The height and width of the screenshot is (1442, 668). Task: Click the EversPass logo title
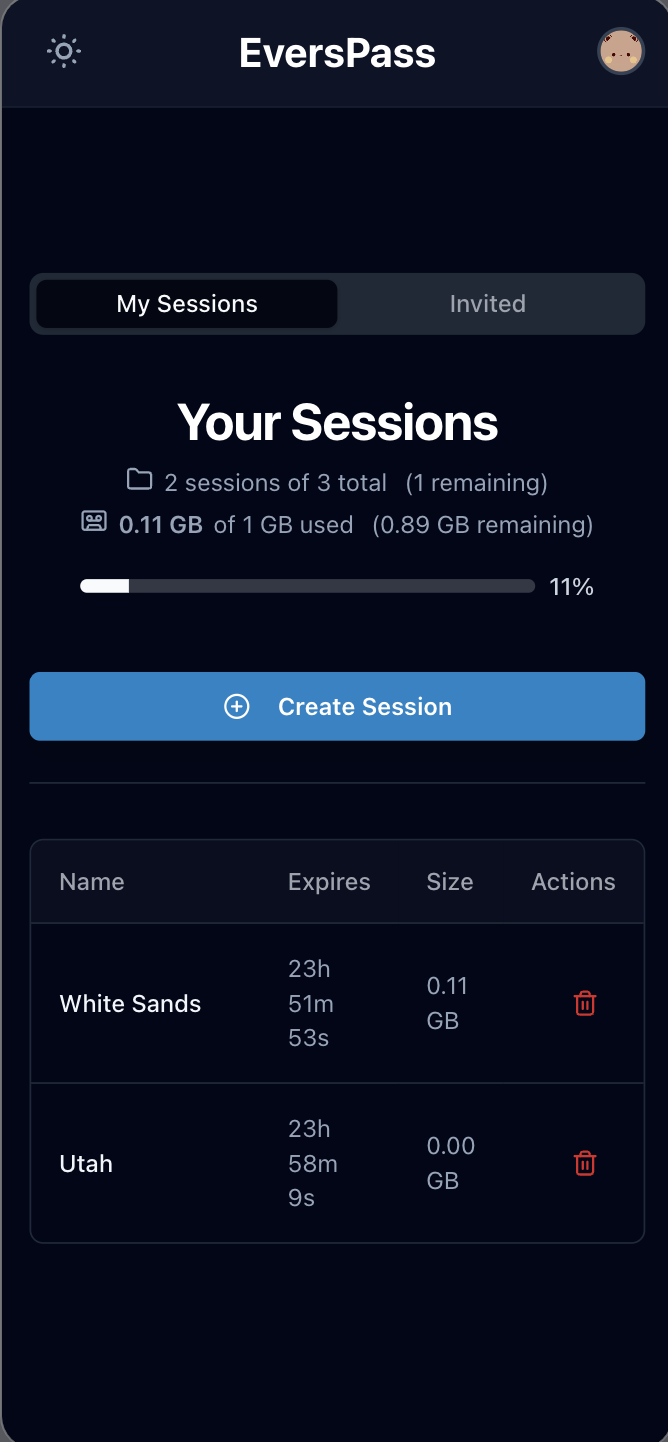(x=336, y=53)
